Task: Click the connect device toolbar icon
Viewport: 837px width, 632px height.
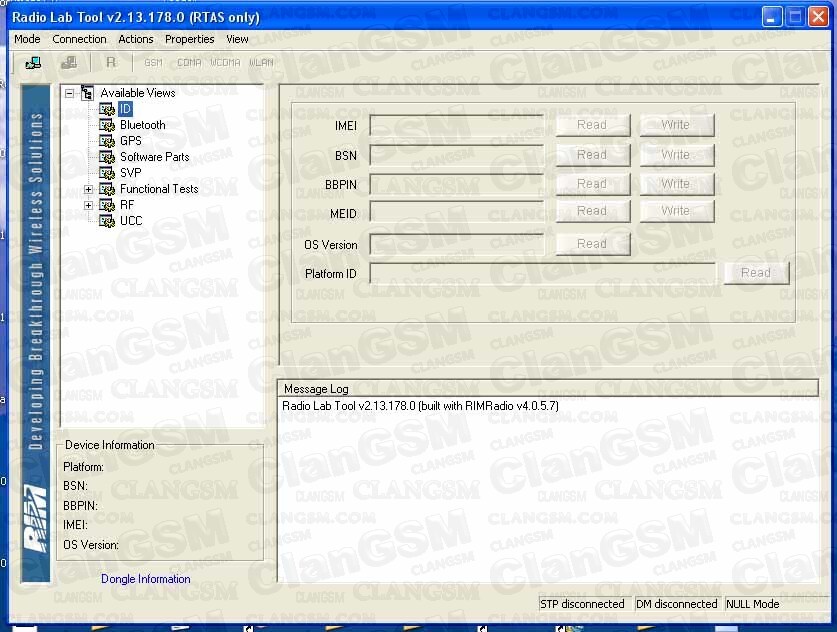Action: pyautogui.click(x=33, y=63)
